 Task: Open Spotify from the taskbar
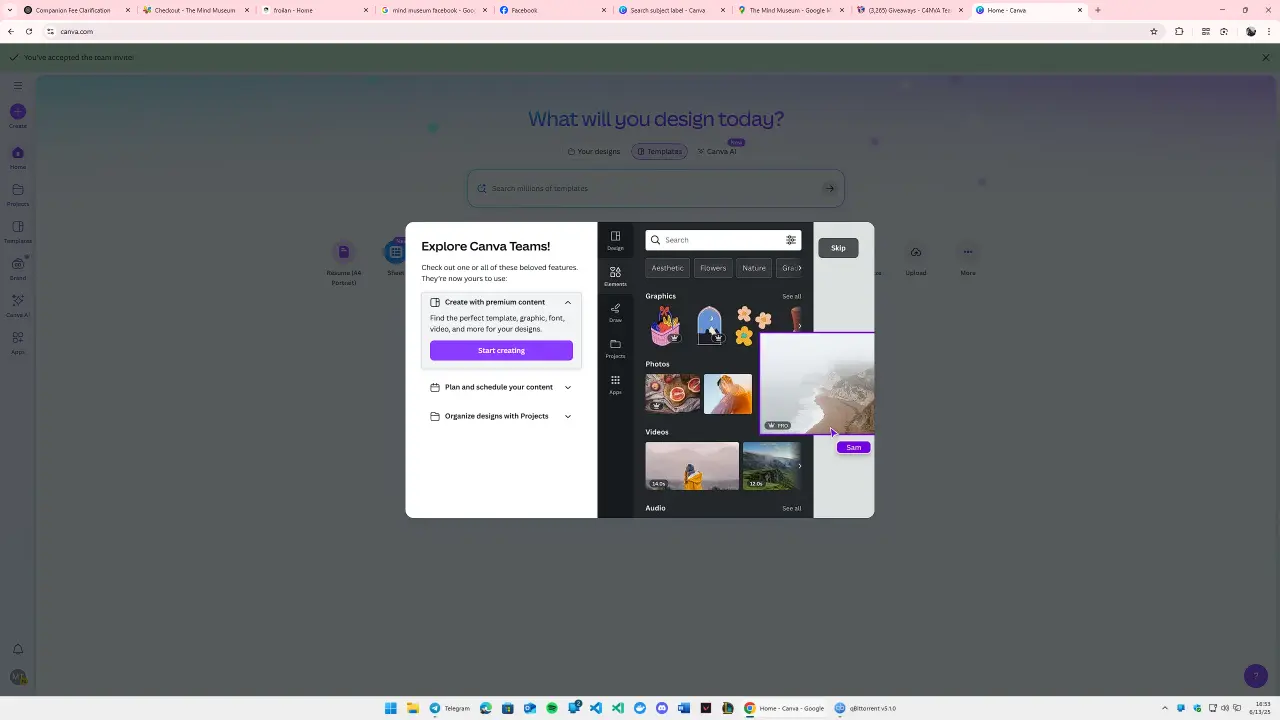[552, 708]
